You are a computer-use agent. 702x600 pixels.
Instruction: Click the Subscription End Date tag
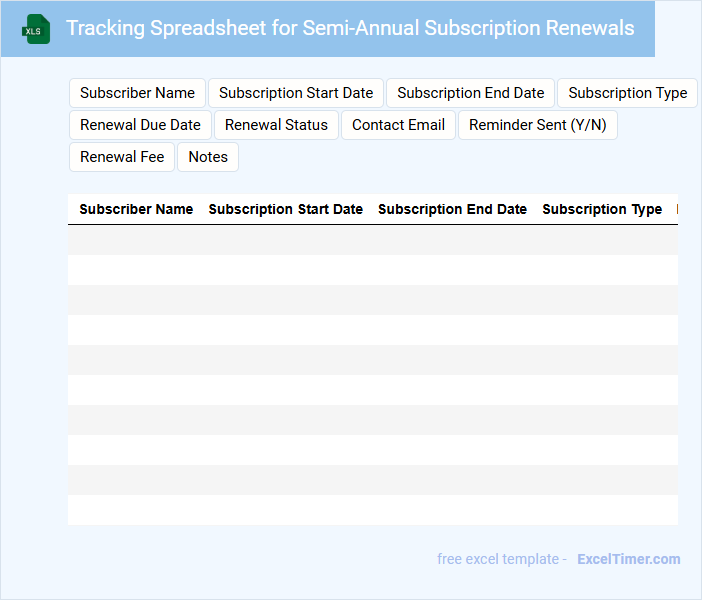tap(470, 93)
